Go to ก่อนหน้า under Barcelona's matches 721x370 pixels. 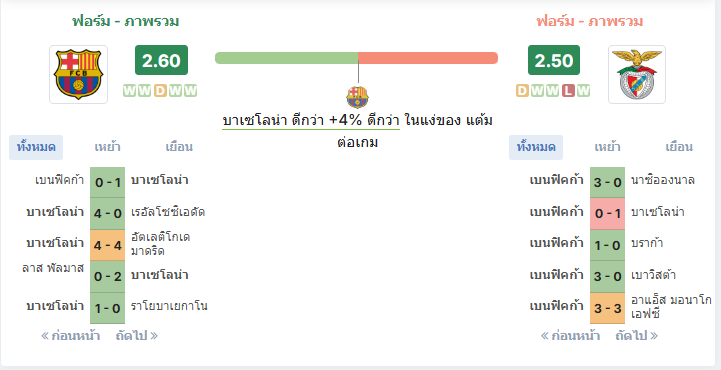(70, 336)
